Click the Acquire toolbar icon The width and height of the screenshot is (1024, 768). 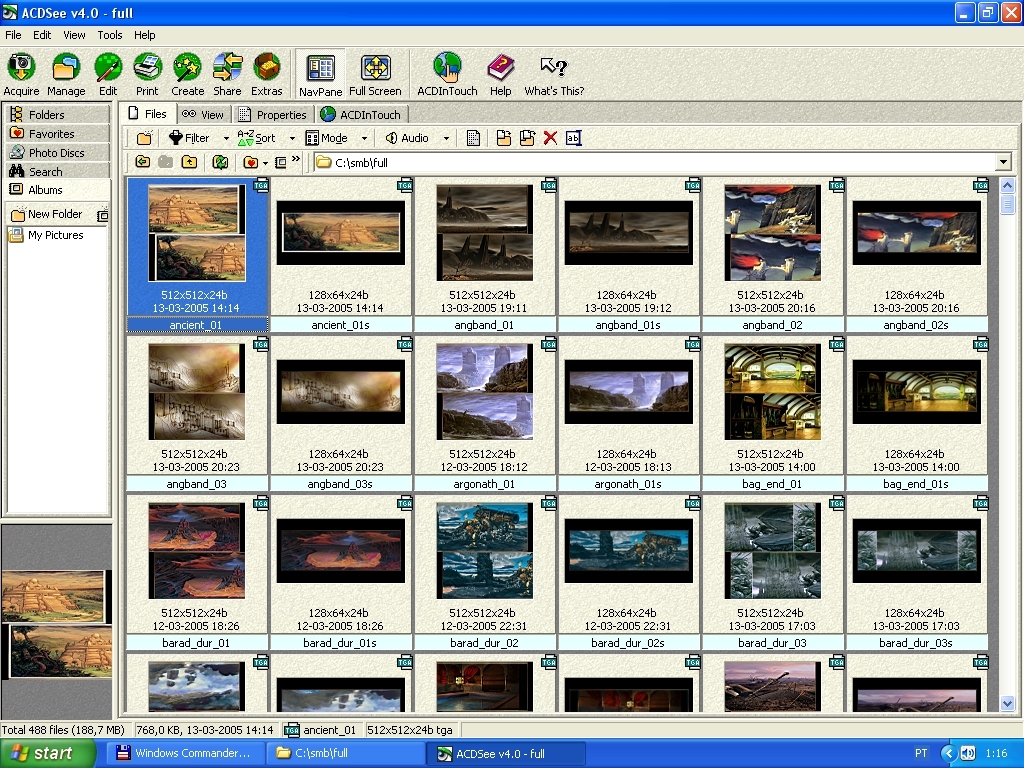click(x=21, y=75)
